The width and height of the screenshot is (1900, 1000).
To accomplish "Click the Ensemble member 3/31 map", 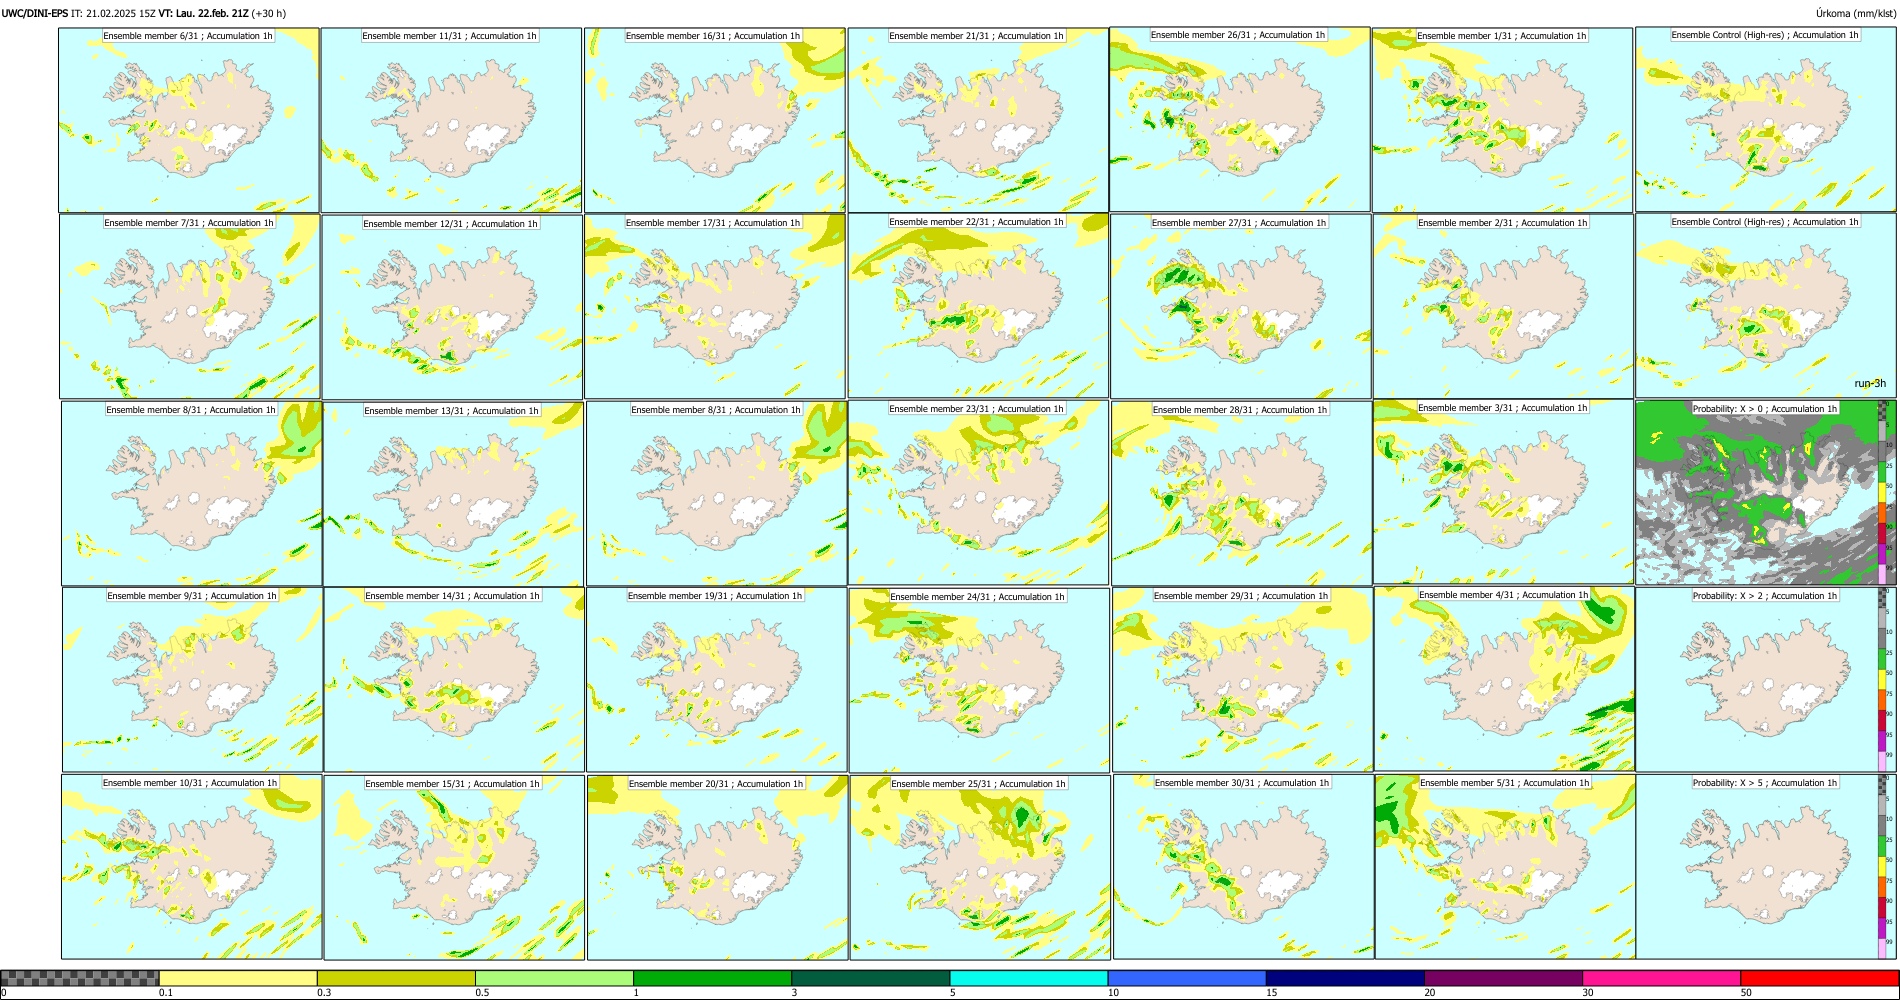I will pos(1504,492).
